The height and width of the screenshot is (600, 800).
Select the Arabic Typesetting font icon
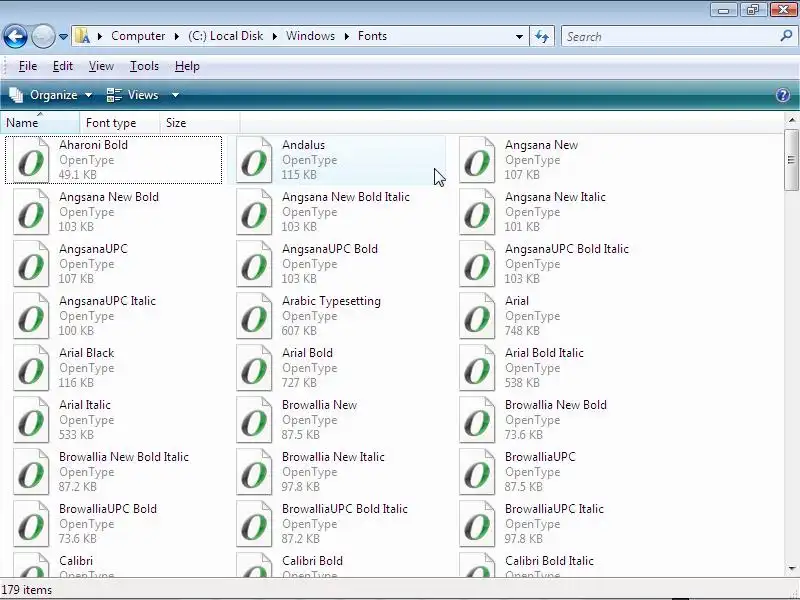click(x=254, y=316)
